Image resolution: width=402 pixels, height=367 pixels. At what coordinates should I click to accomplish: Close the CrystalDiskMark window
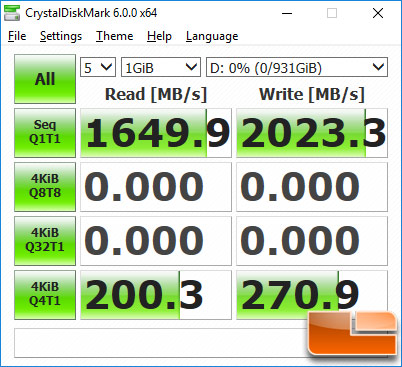coord(378,13)
